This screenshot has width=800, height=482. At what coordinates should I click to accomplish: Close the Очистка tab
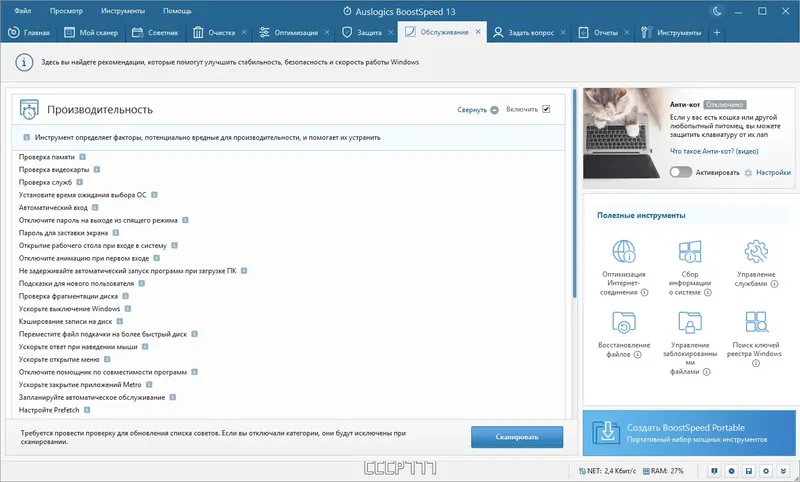pyautogui.click(x=244, y=32)
